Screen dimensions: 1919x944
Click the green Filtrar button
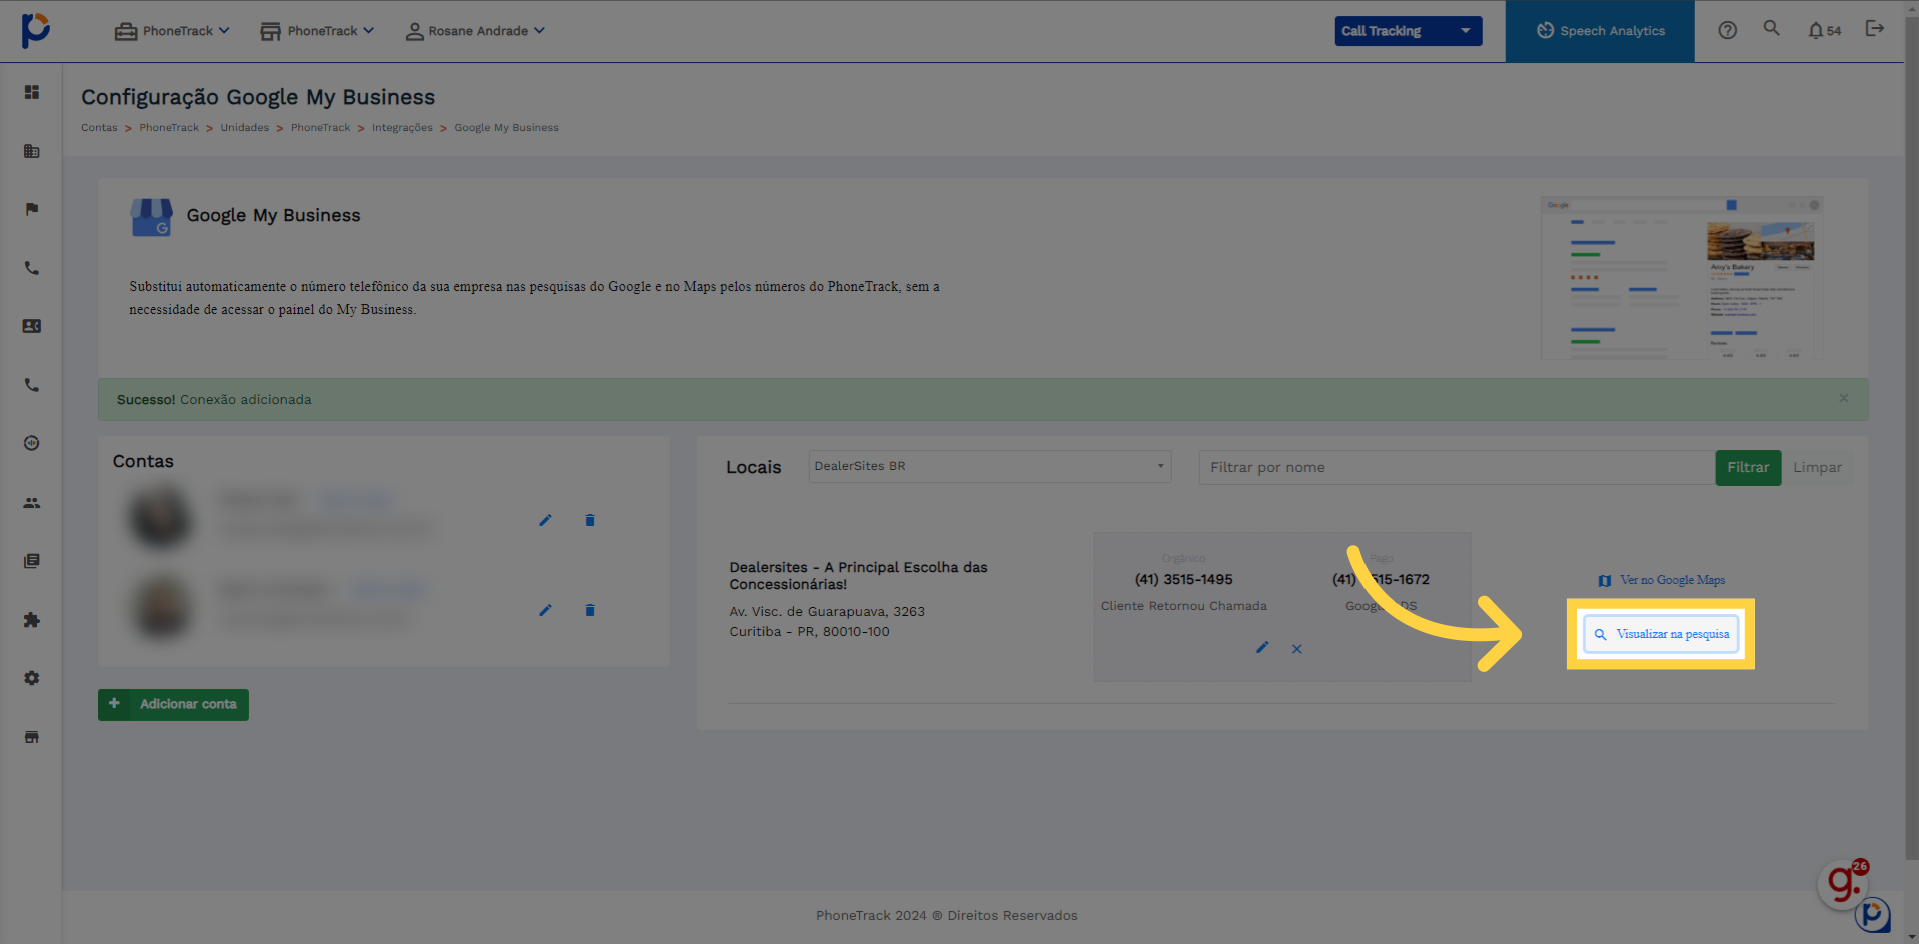coord(1748,467)
